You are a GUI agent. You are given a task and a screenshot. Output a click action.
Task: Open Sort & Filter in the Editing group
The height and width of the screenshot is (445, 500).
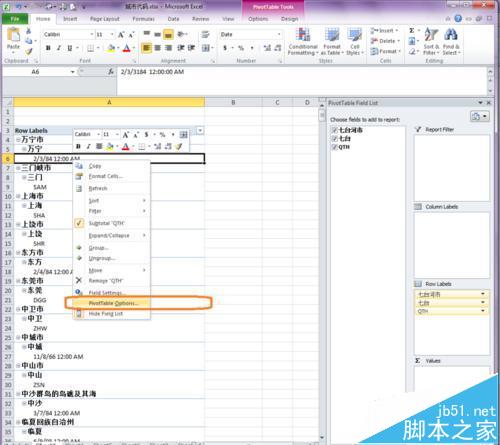click(x=431, y=42)
